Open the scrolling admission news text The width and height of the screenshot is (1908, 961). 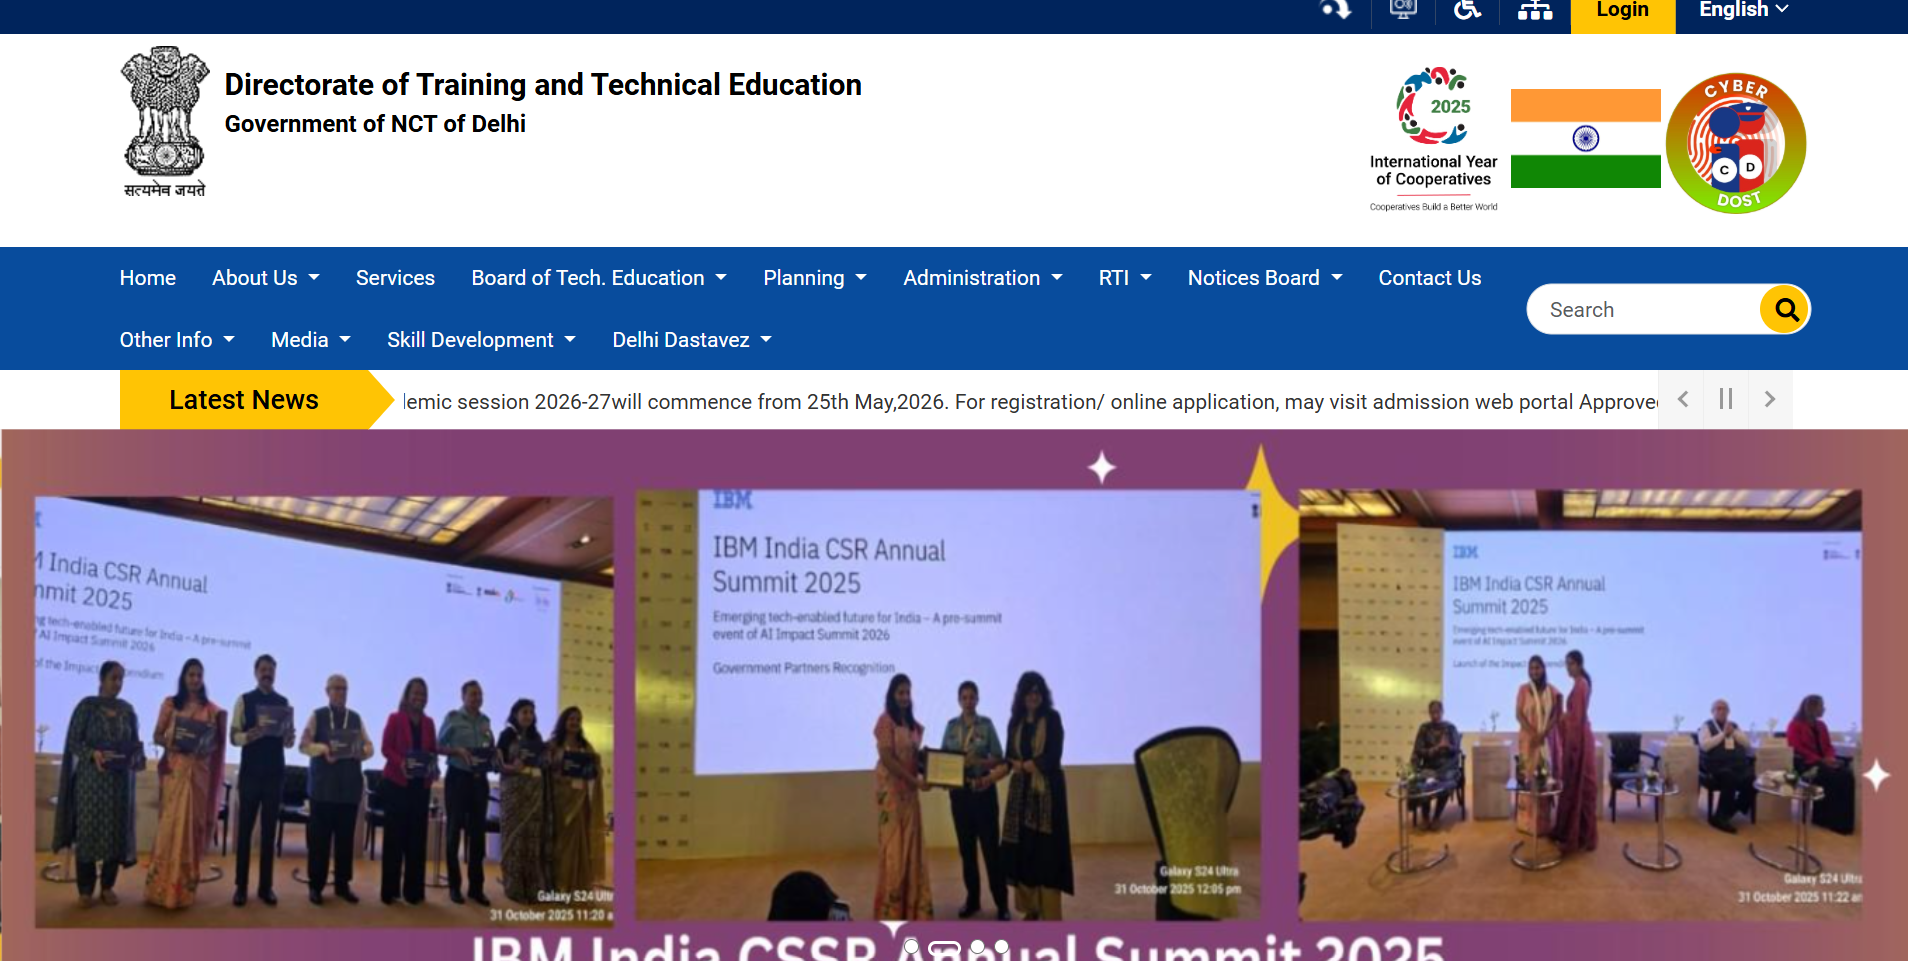1030,402
